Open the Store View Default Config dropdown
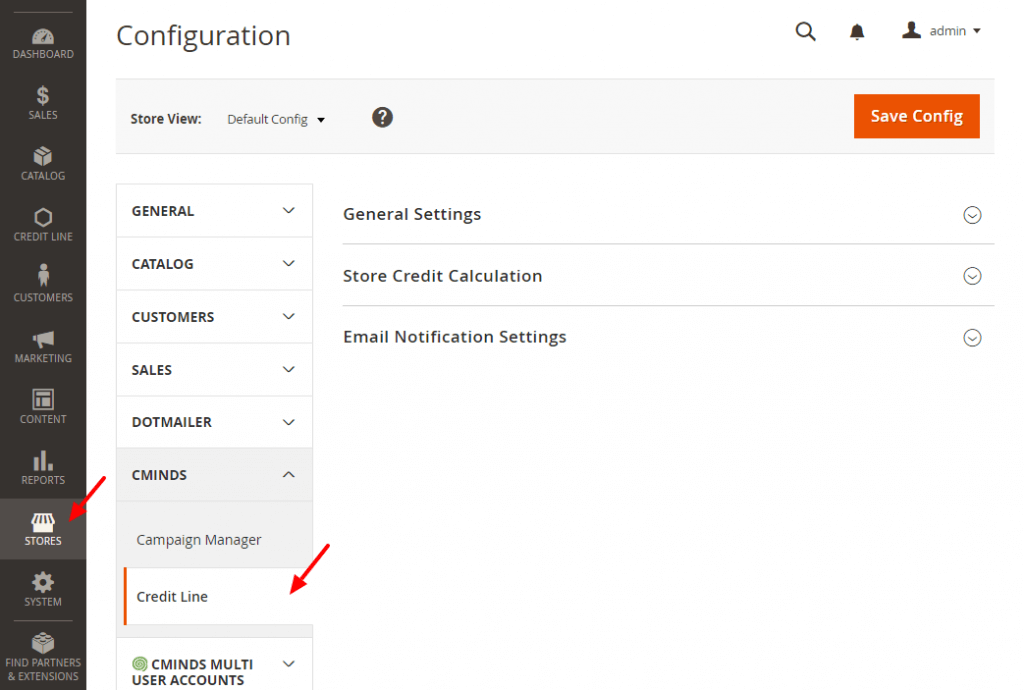Image resolution: width=1024 pixels, height=690 pixels. tap(276, 119)
